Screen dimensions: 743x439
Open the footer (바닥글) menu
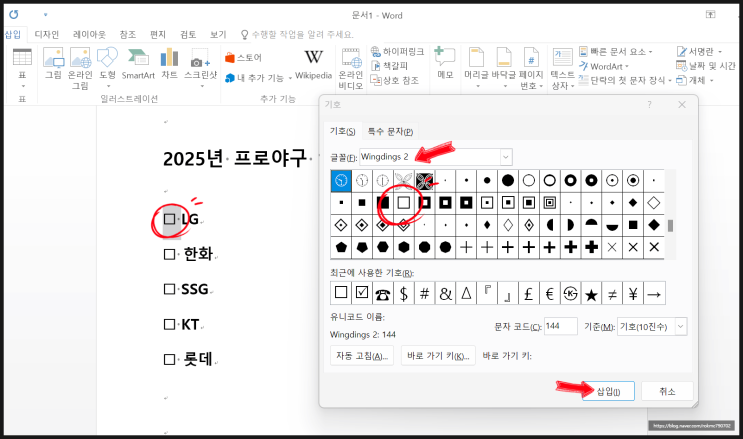(504, 67)
